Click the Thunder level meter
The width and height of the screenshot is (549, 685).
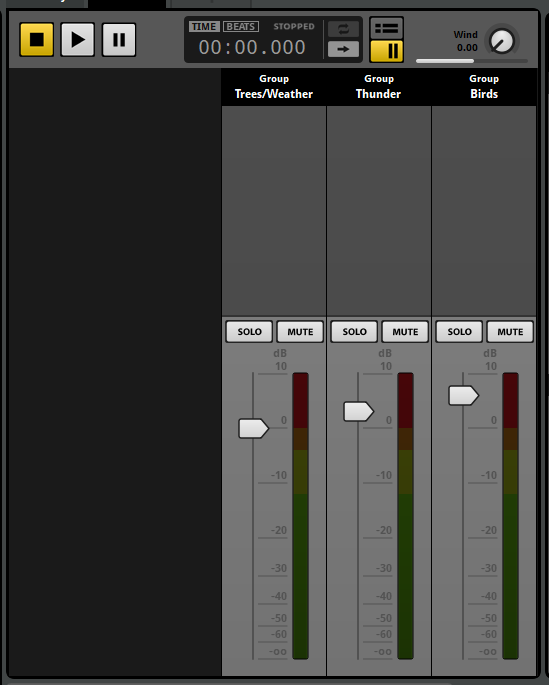pyautogui.click(x=405, y=515)
